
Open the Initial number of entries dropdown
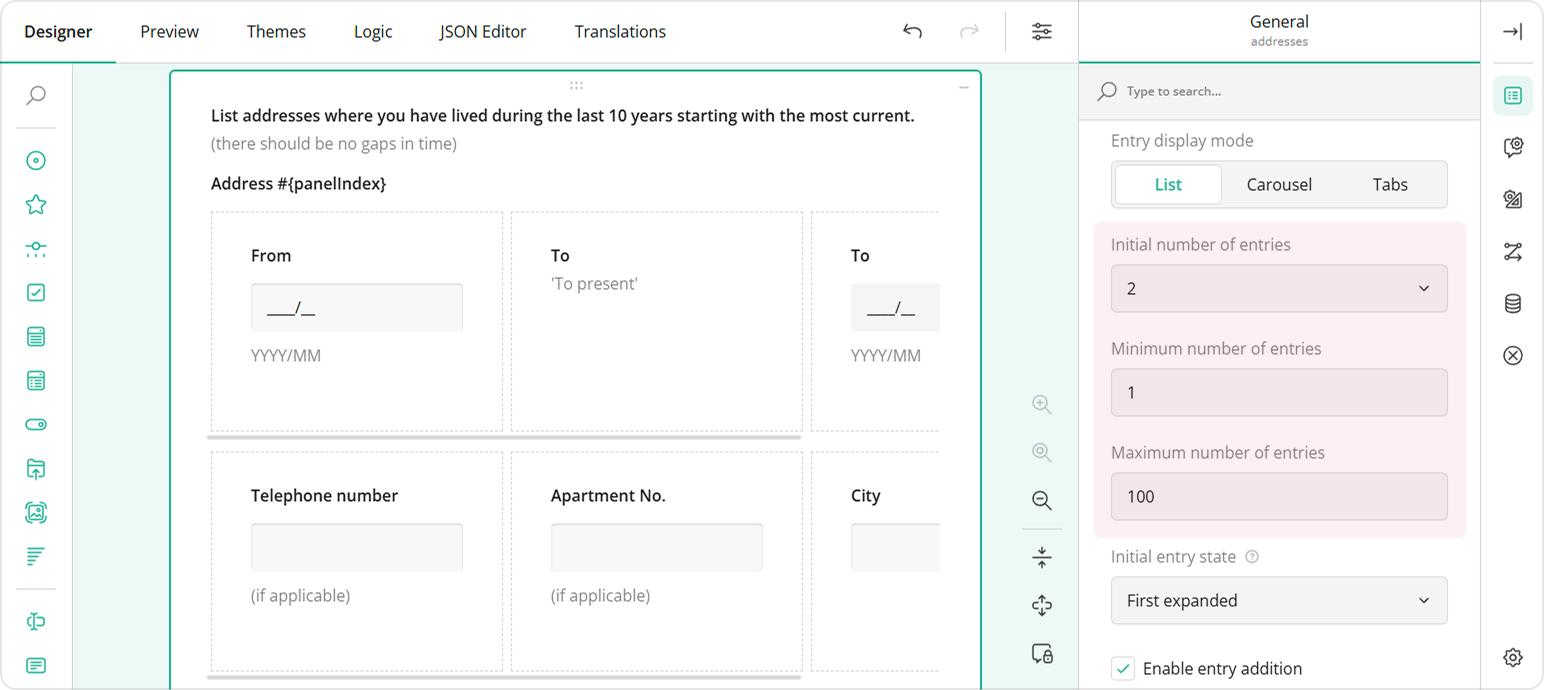pyautogui.click(x=1279, y=288)
